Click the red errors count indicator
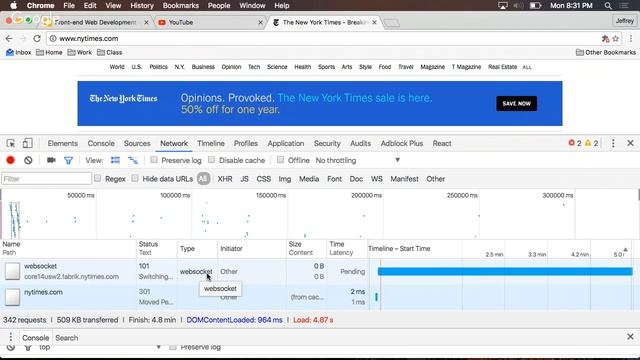640x360 pixels. click(575, 143)
